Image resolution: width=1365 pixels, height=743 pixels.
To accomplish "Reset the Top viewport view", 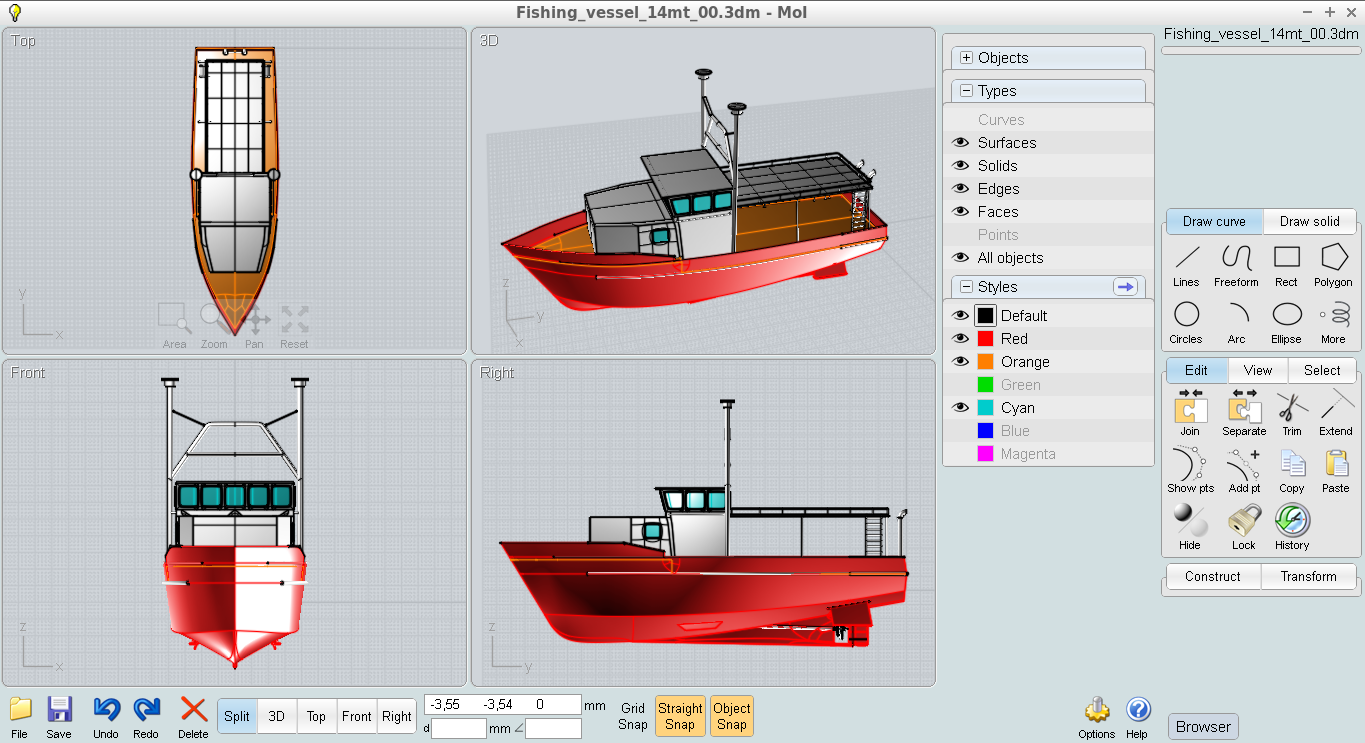I will pyautogui.click(x=294, y=325).
